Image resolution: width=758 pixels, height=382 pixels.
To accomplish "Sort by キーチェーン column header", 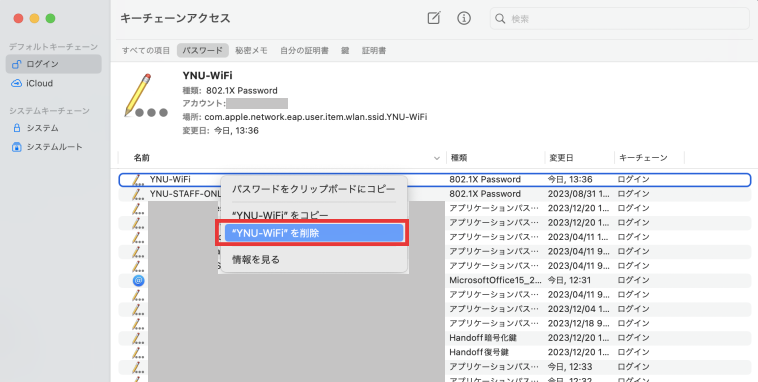I will pyautogui.click(x=643, y=158).
